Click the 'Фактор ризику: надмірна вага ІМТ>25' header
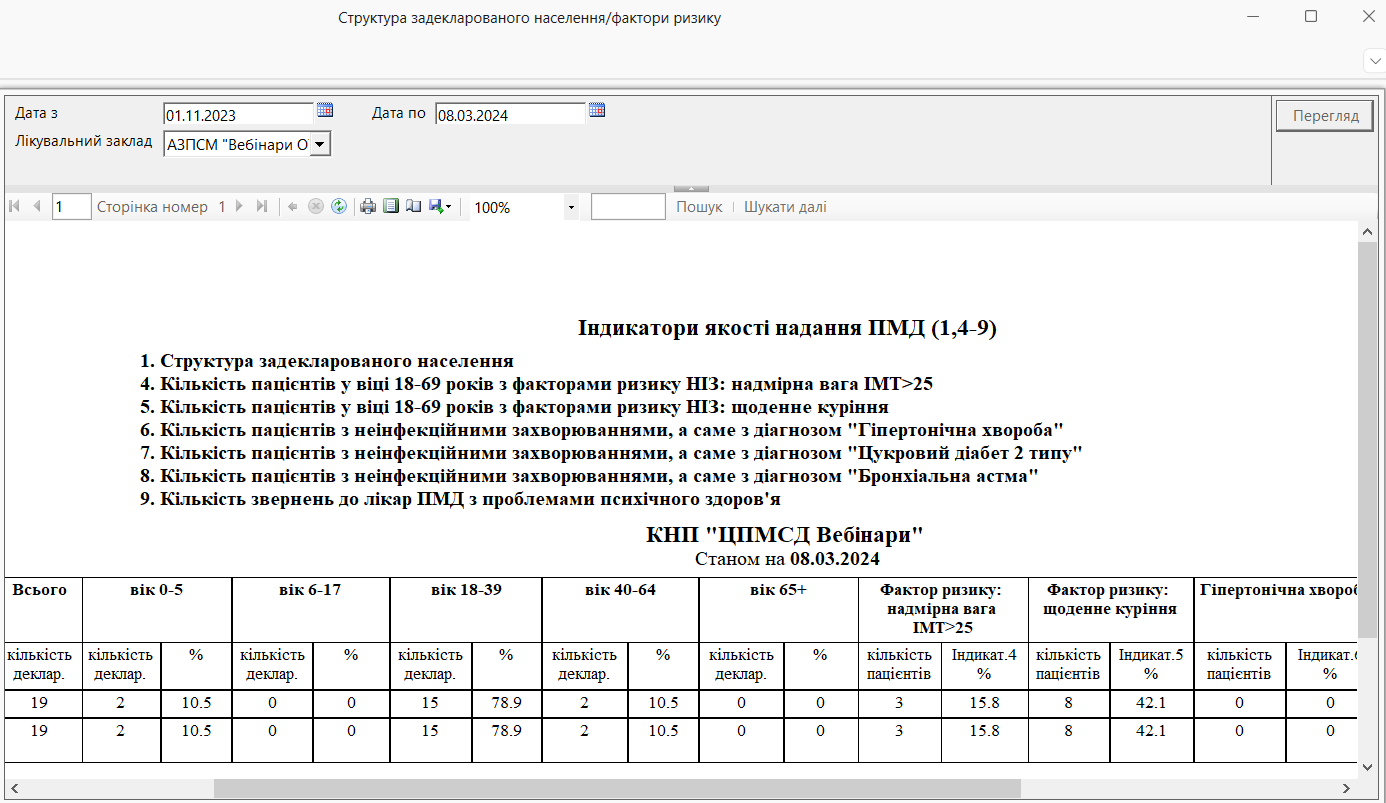The height and width of the screenshot is (803, 1386). point(942,608)
